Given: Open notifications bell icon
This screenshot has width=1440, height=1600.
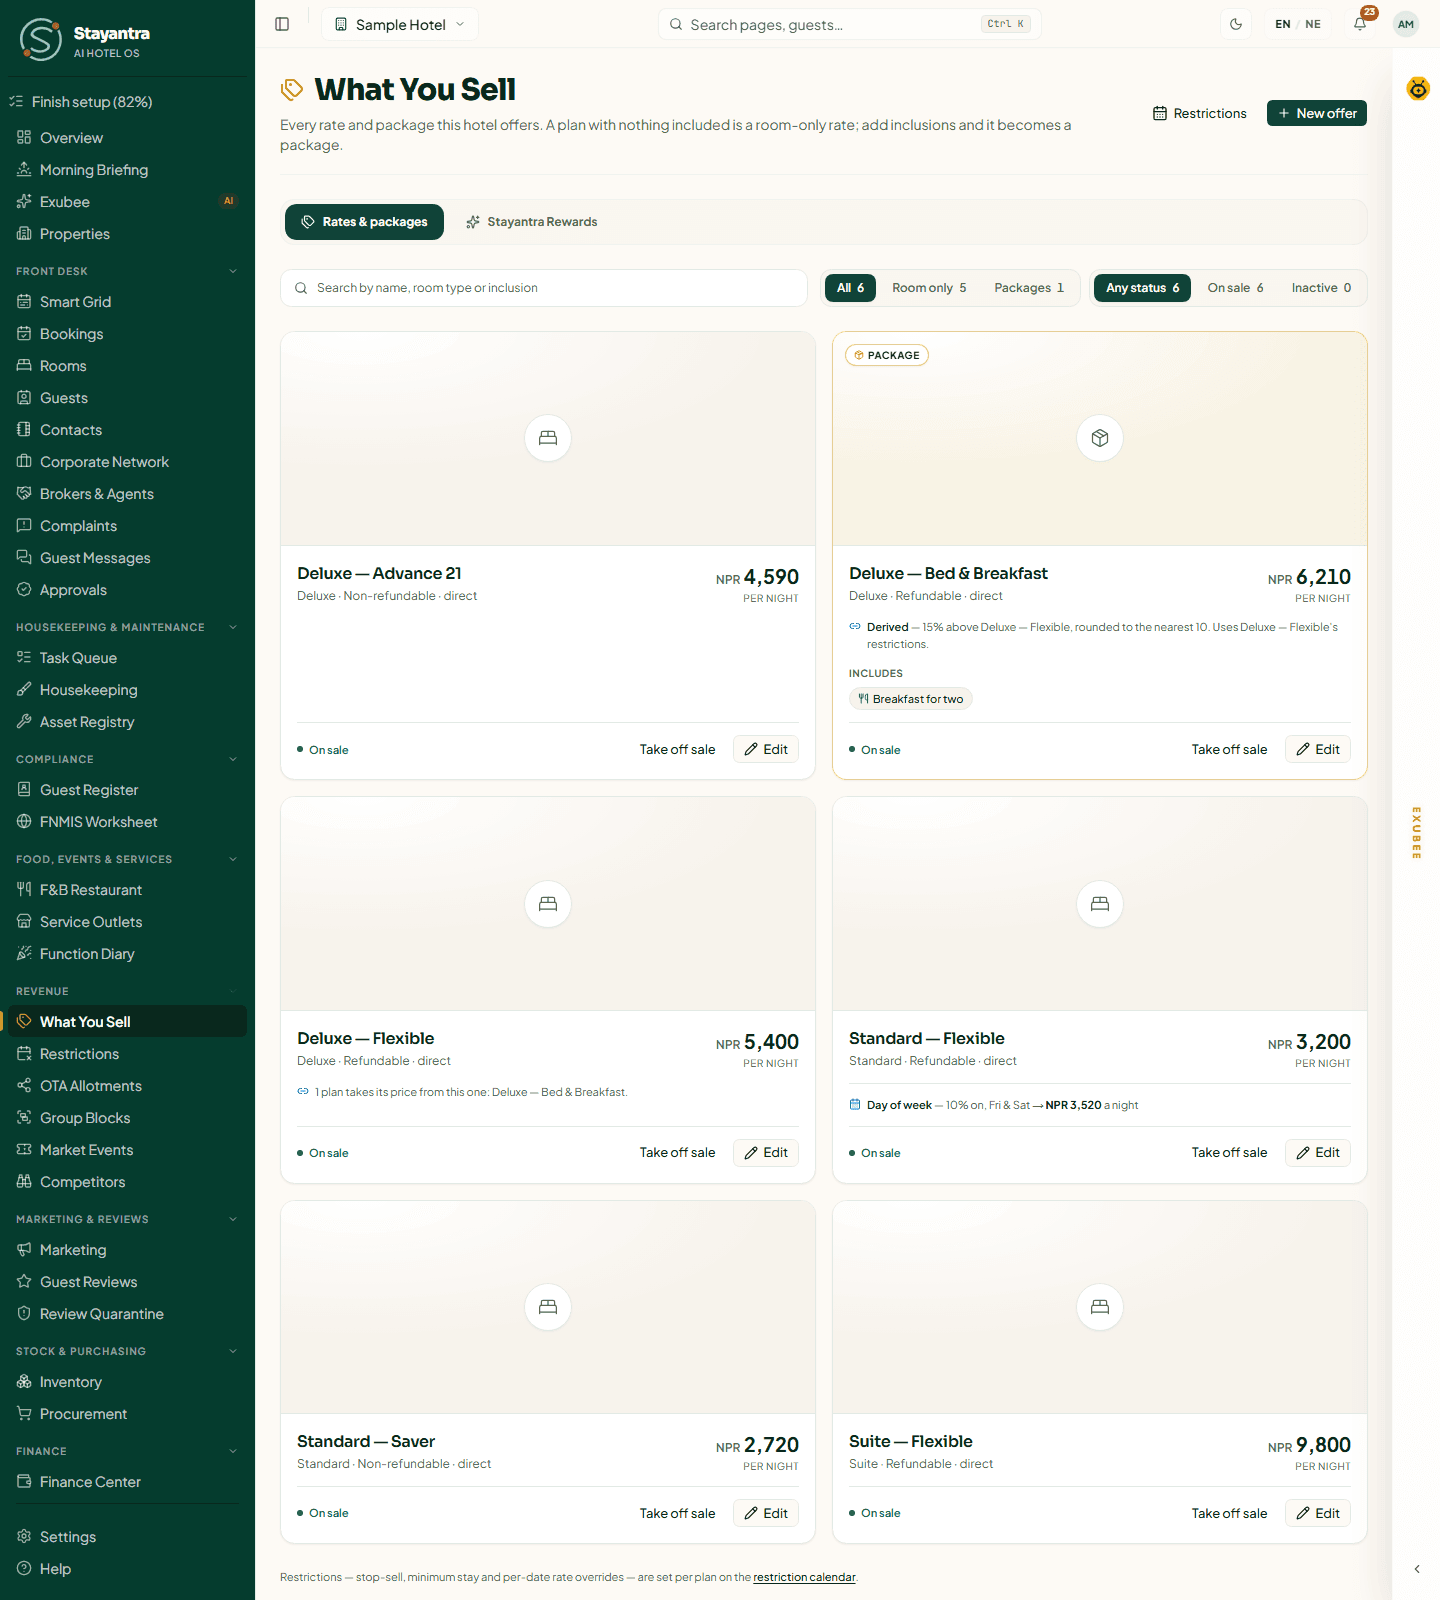Looking at the screenshot, I should click(1360, 24).
